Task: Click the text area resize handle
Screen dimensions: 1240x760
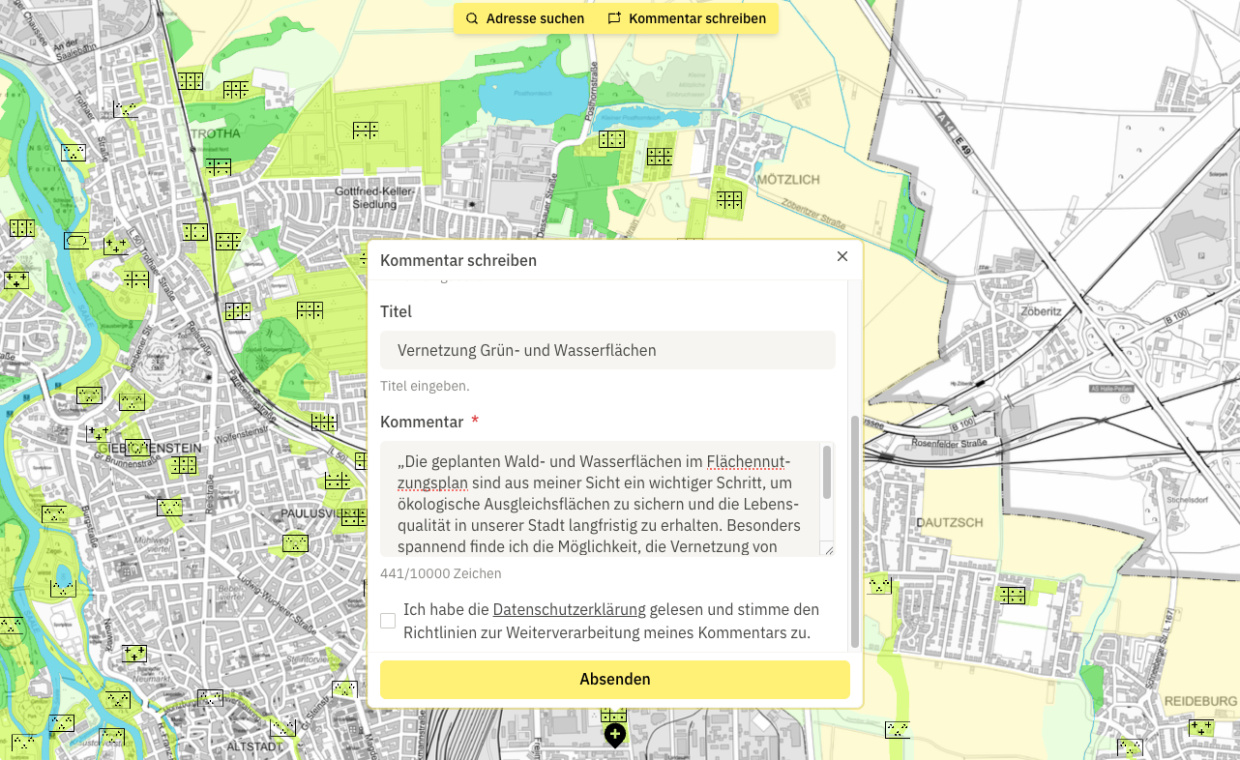Action: [x=828, y=549]
